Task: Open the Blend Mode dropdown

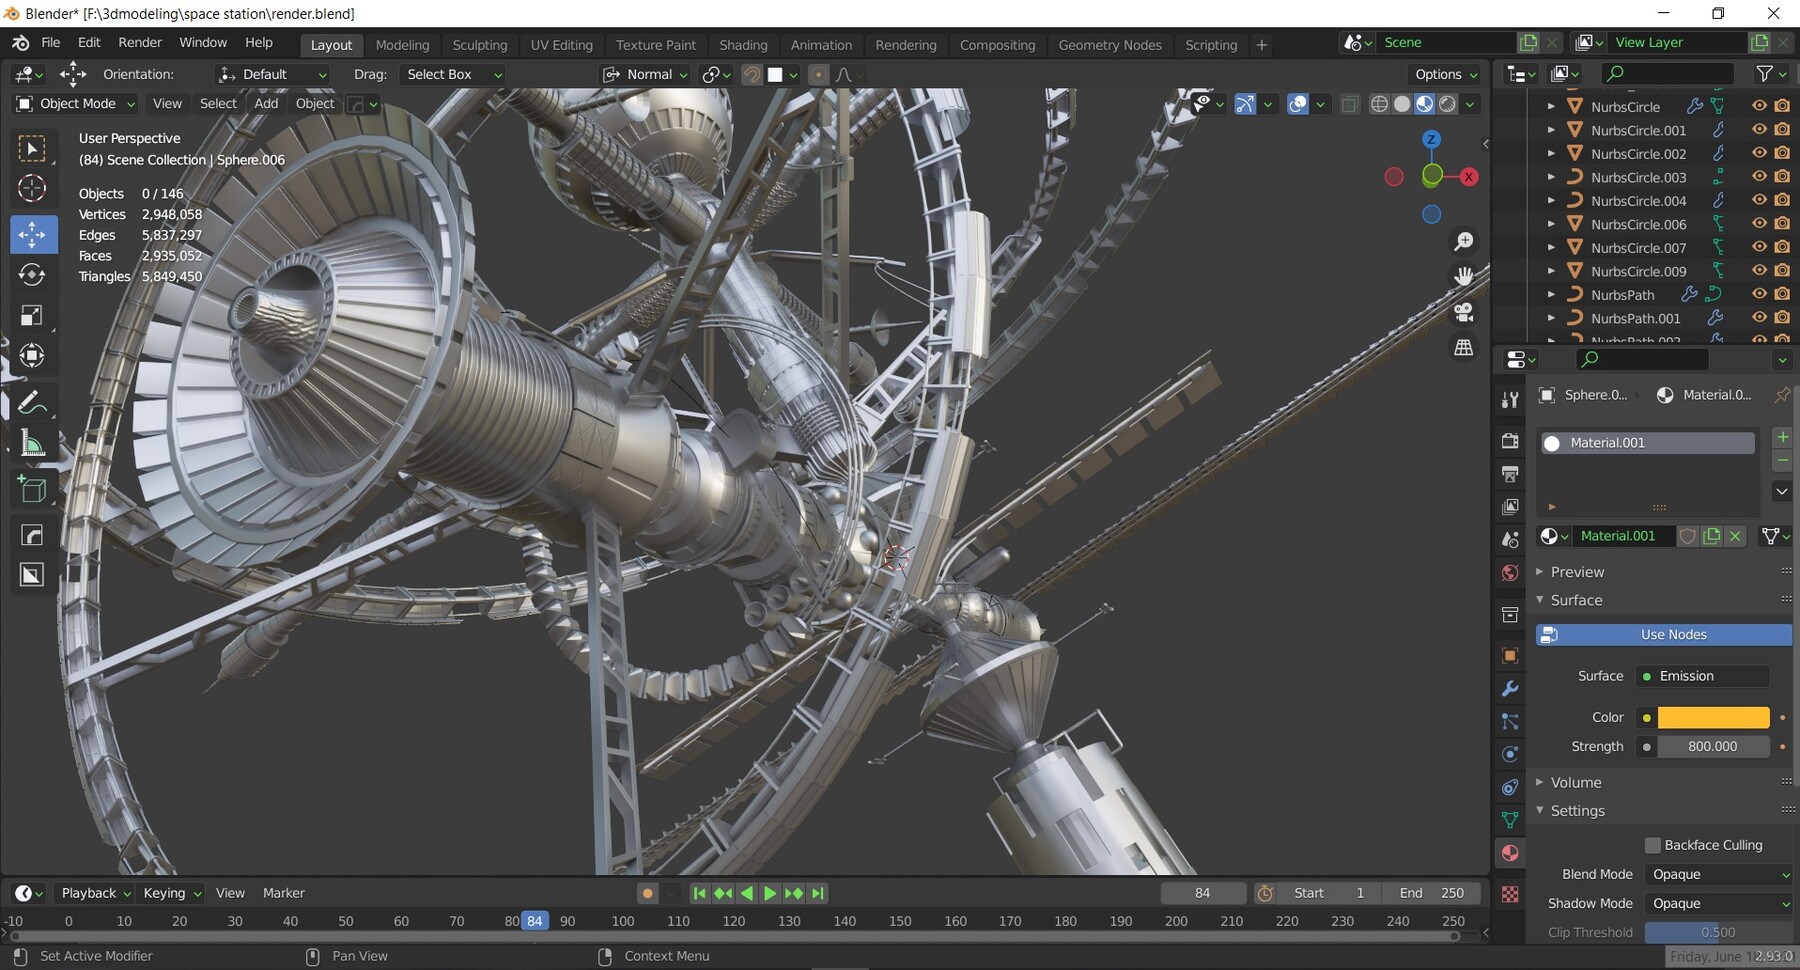Action: click(x=1718, y=874)
